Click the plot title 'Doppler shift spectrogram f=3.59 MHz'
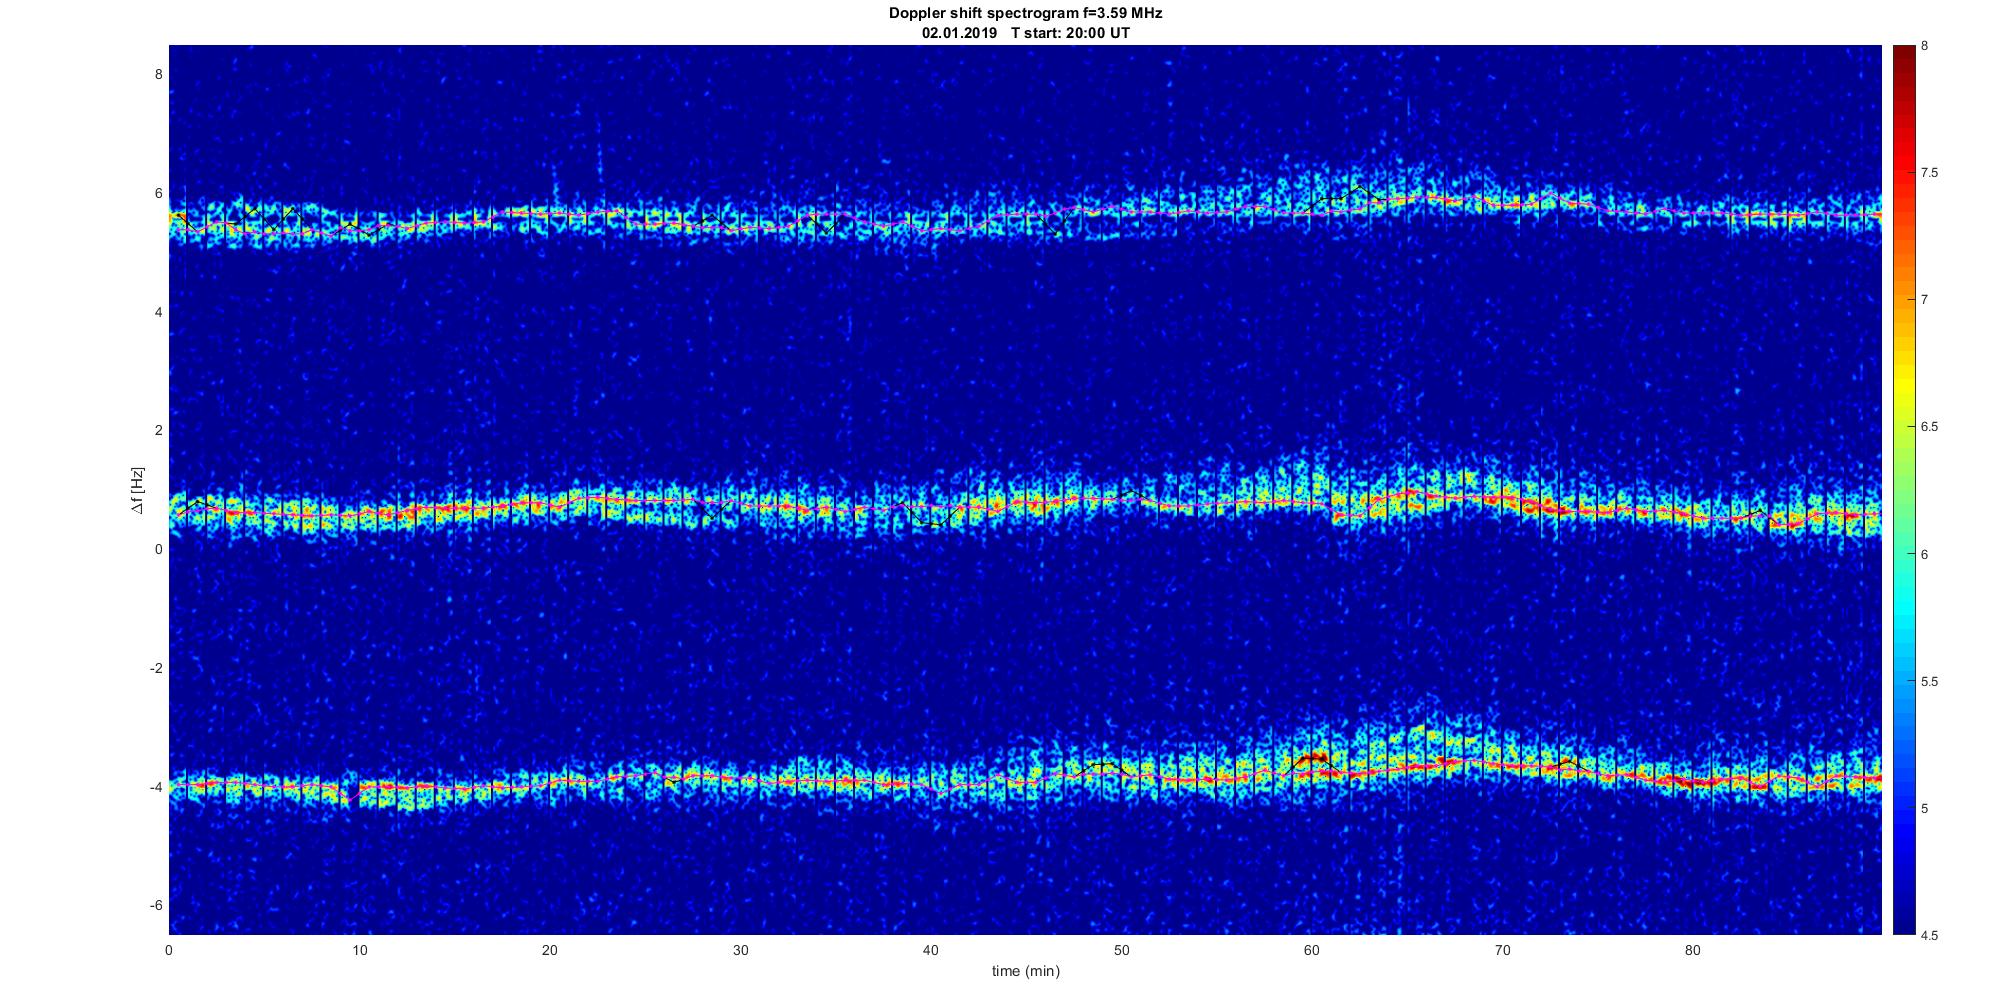This screenshot has width=2000, height=1003. (x=1025, y=13)
